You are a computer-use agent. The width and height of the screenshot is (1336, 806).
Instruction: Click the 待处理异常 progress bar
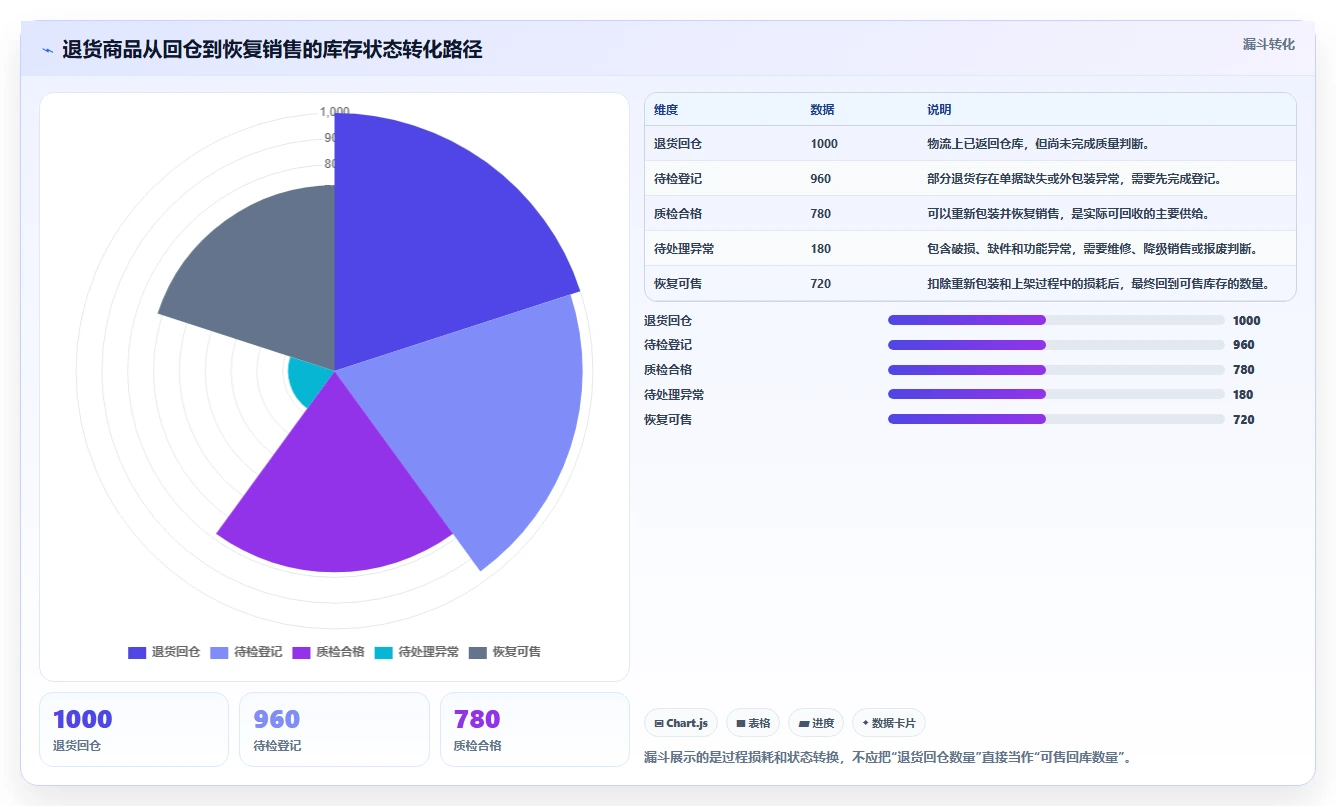click(1056, 394)
